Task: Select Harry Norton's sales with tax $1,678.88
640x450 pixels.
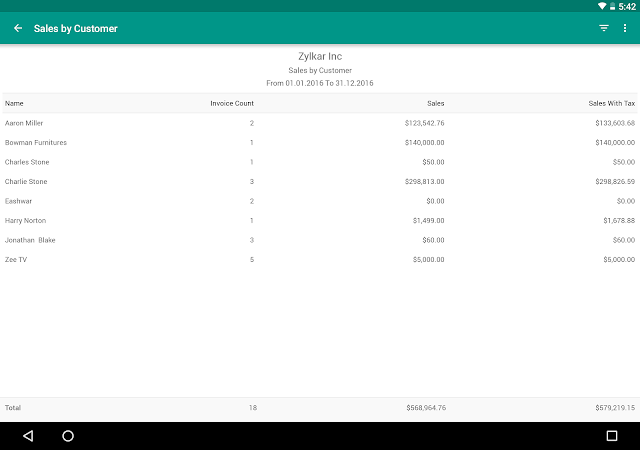Action: click(619, 221)
